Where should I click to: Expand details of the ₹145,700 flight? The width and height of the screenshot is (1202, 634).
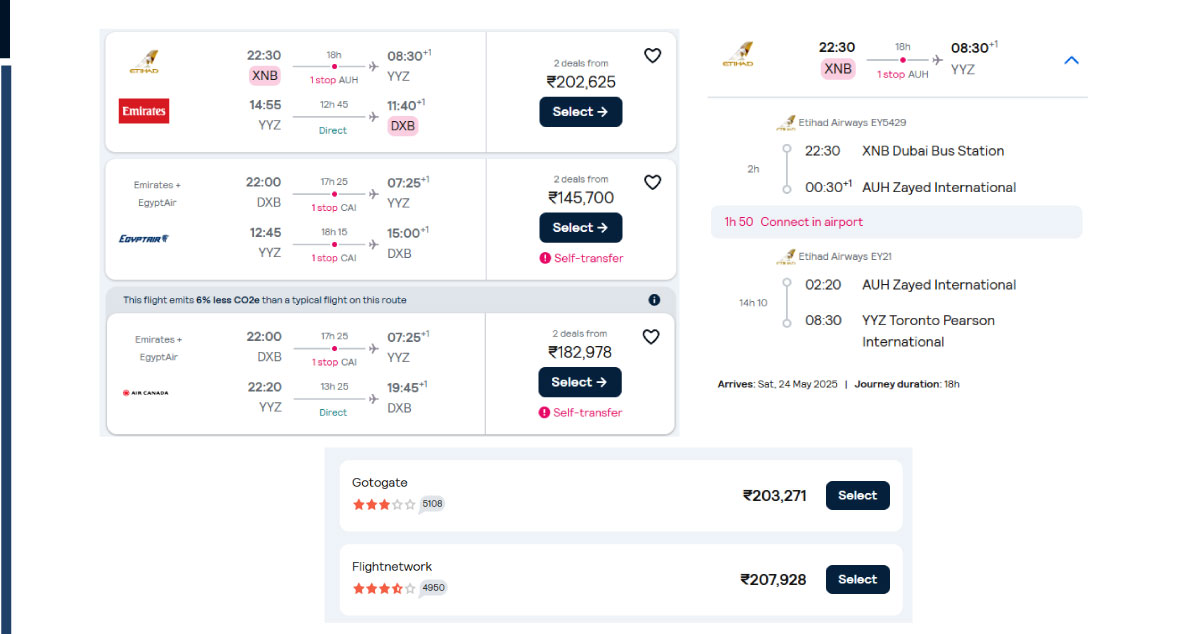click(580, 227)
